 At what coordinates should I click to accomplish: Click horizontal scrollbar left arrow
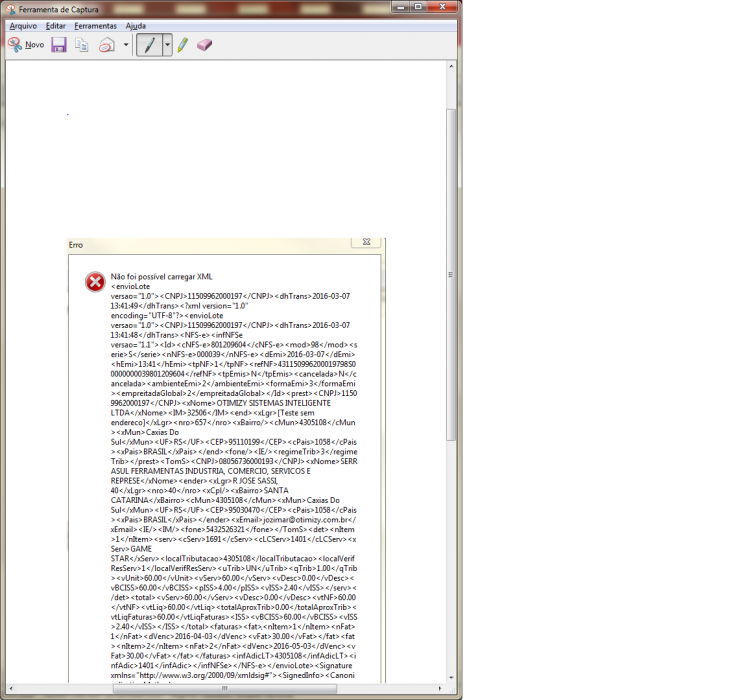click(x=11, y=688)
